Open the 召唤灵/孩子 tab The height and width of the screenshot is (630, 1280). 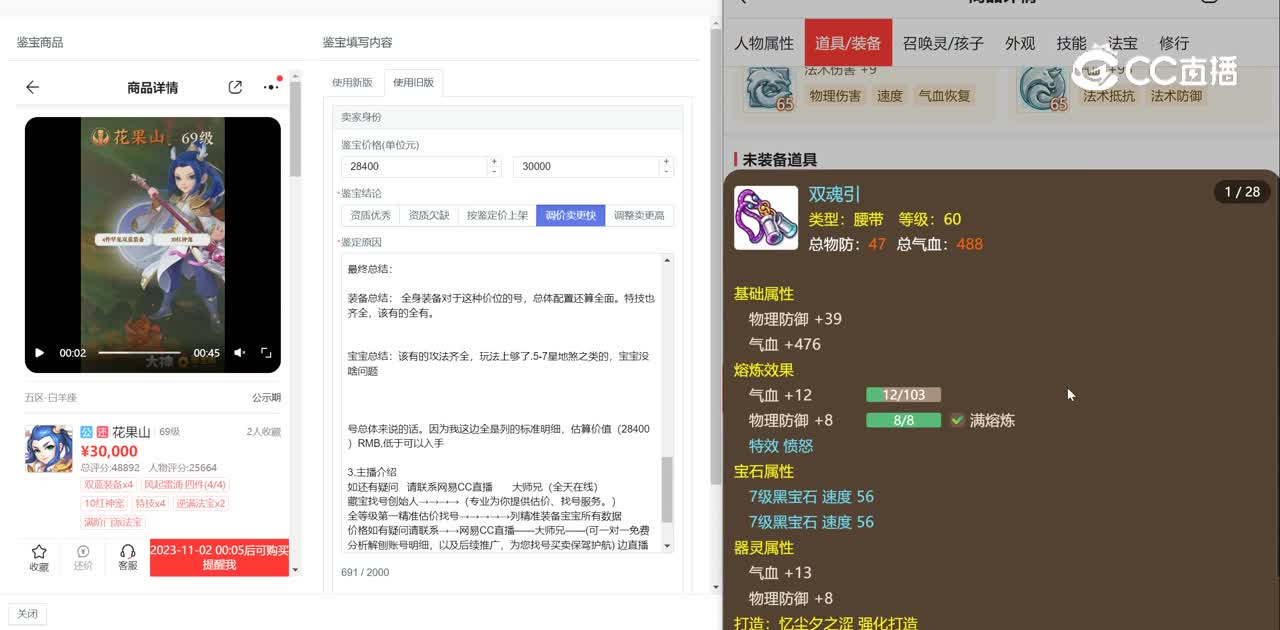(943, 43)
